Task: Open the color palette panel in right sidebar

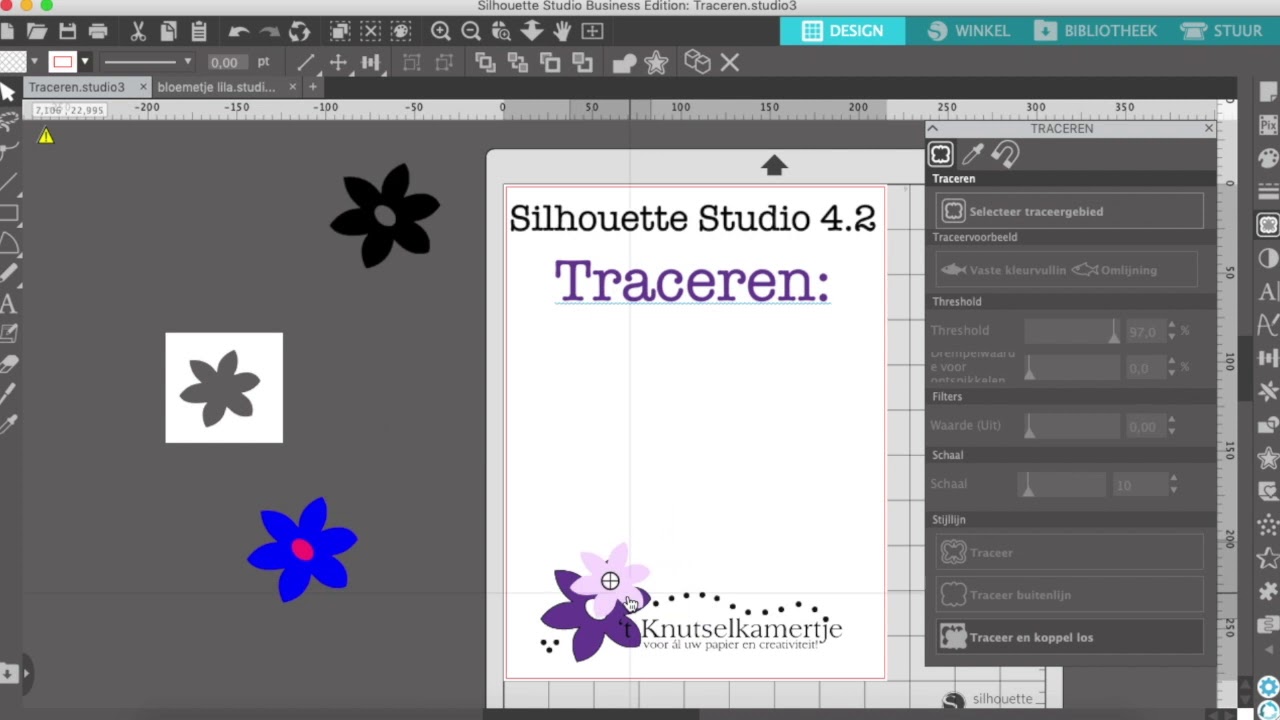Action: coord(1268,158)
